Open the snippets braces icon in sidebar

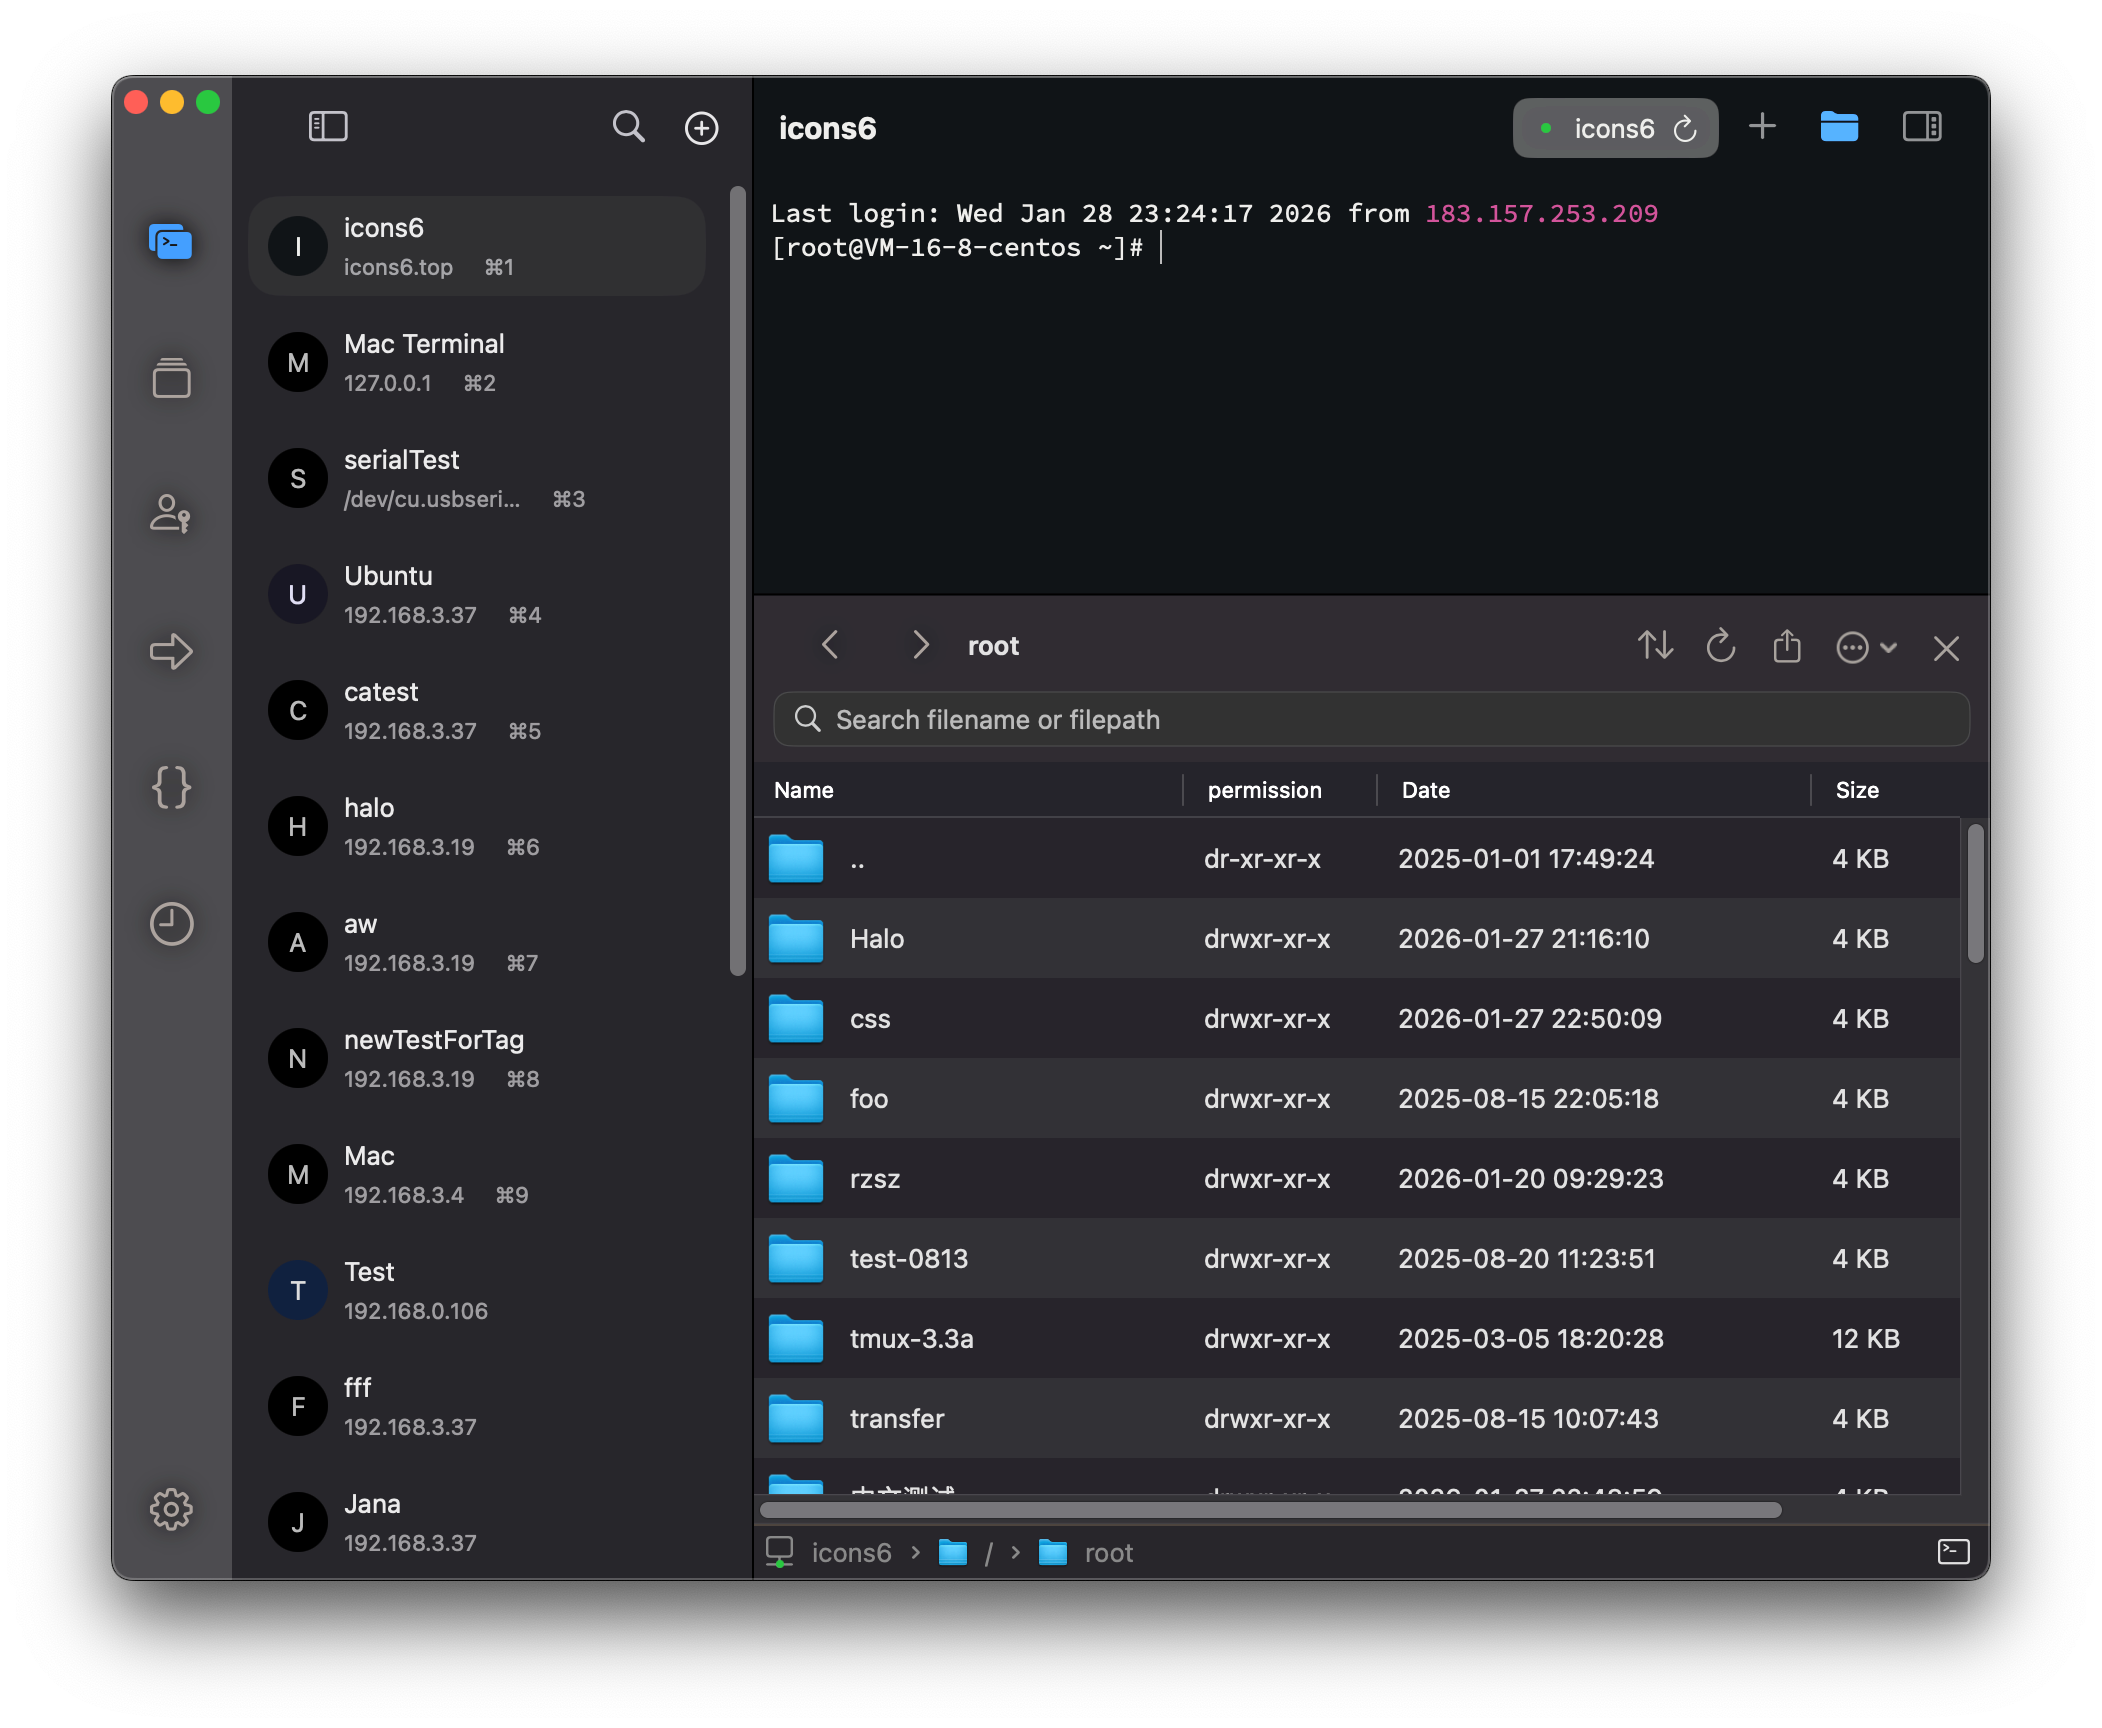[x=171, y=788]
